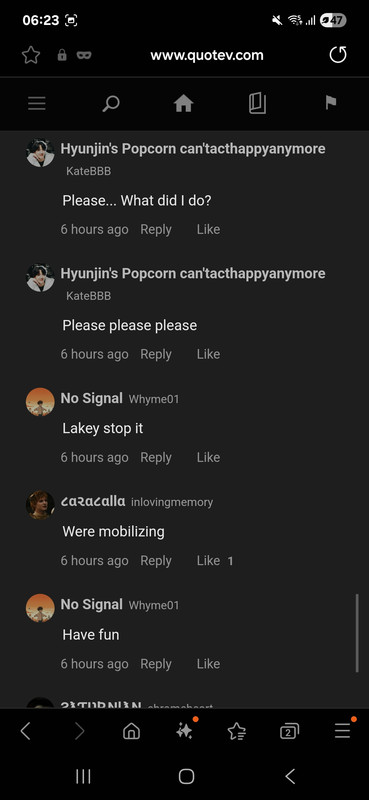Screen dimensions: 369x800
Task: Like the 'Have fun' comment
Action: click(208, 664)
